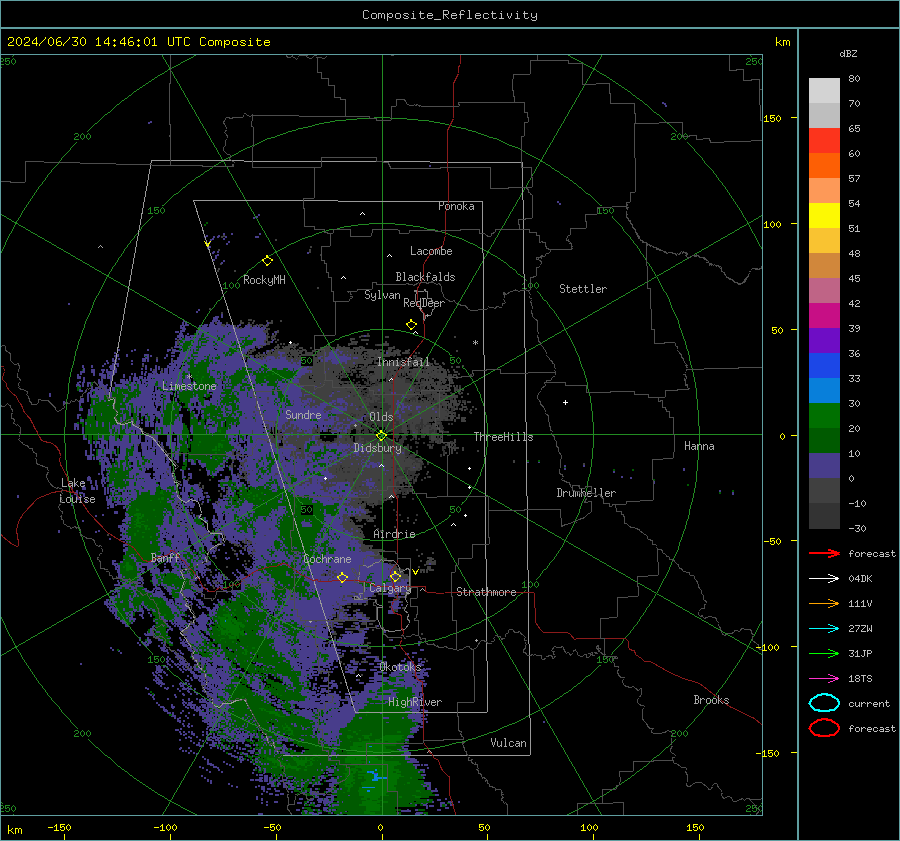
Task: Select the HighRiver label
Action: point(415,702)
